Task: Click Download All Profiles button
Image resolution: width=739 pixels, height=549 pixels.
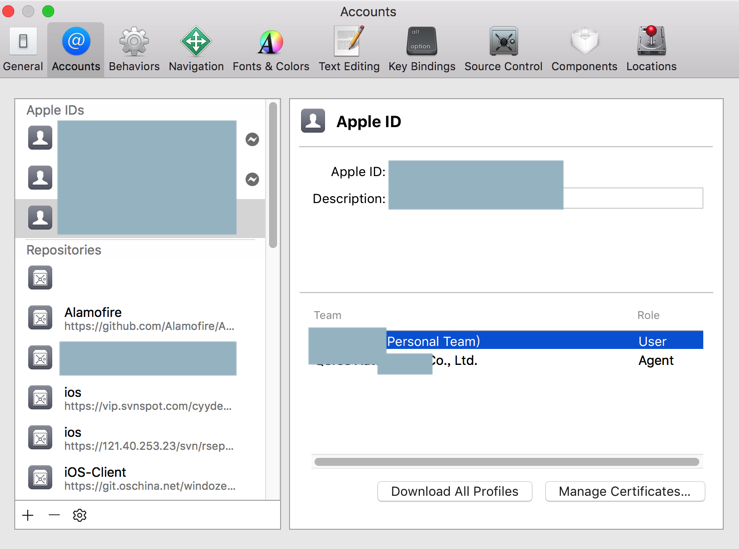Action: [x=454, y=491]
